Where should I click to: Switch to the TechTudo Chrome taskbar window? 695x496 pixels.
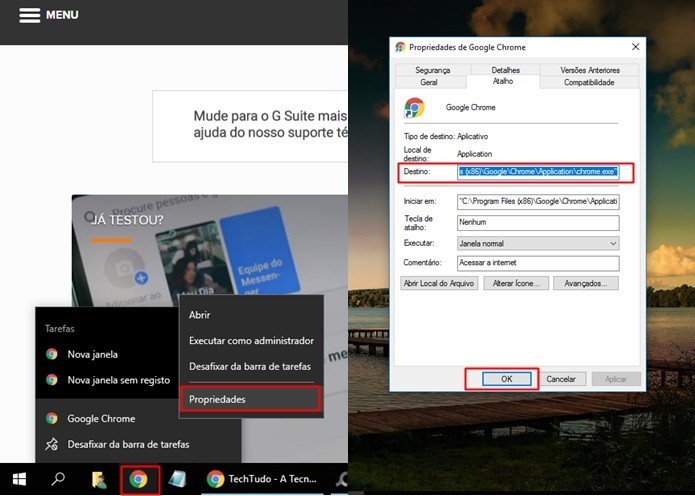tap(262, 479)
